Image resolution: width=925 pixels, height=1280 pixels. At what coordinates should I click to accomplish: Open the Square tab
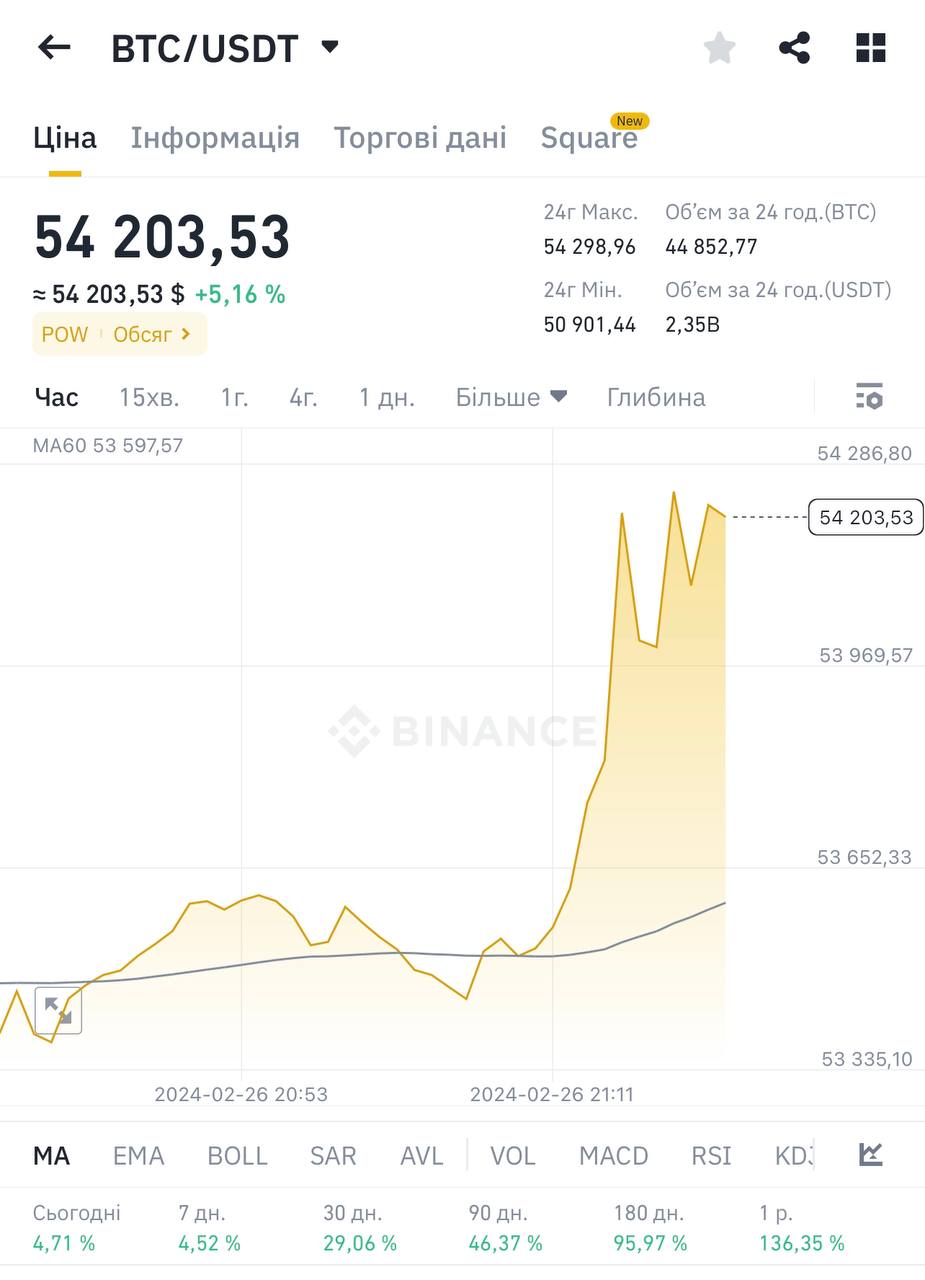(x=588, y=138)
